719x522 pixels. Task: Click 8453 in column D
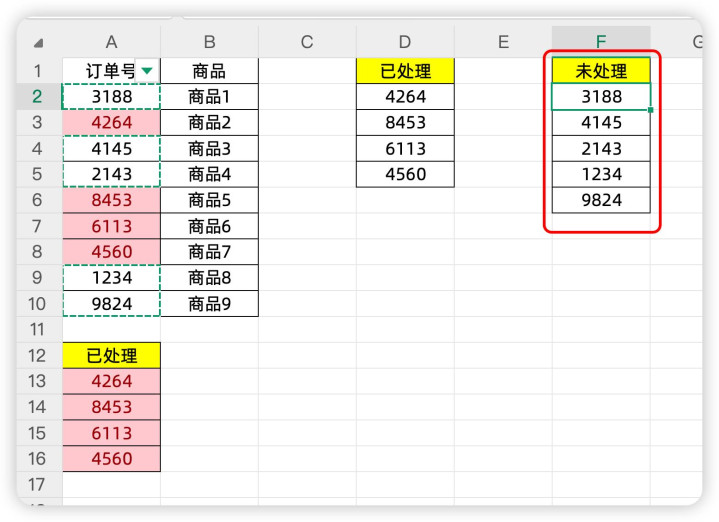click(x=405, y=122)
